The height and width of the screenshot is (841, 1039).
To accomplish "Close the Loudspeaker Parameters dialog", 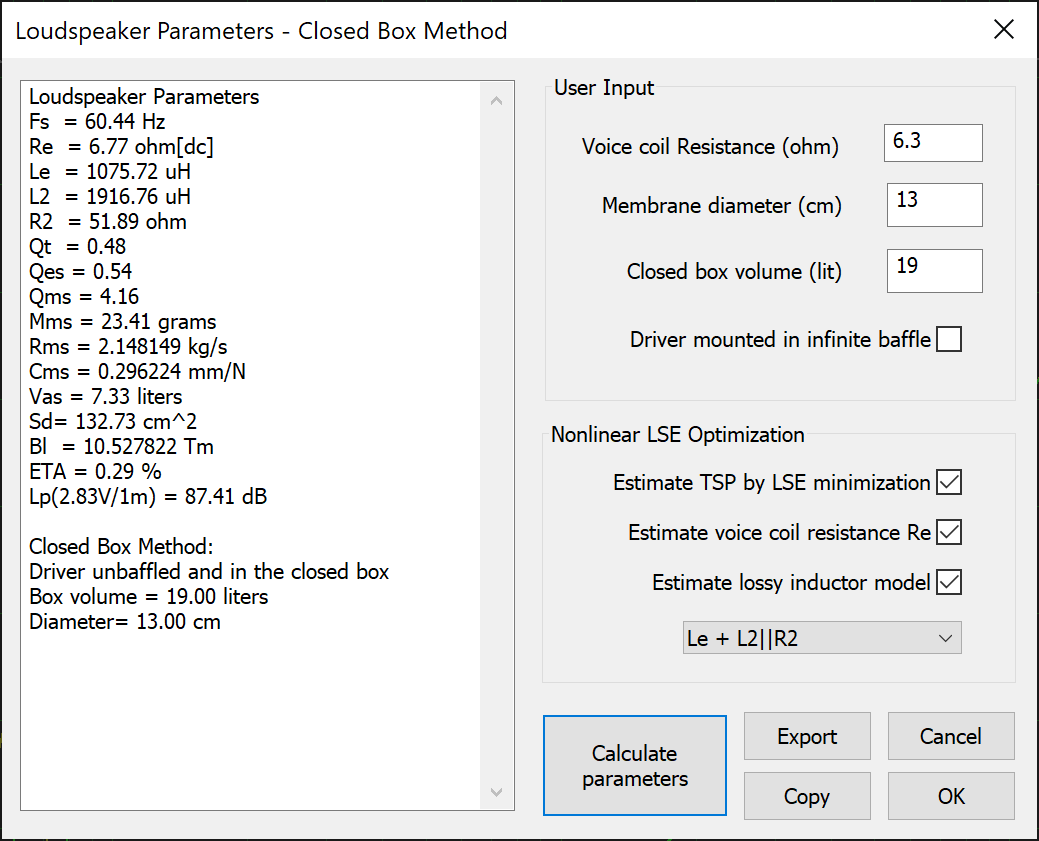I will coord(1004,29).
